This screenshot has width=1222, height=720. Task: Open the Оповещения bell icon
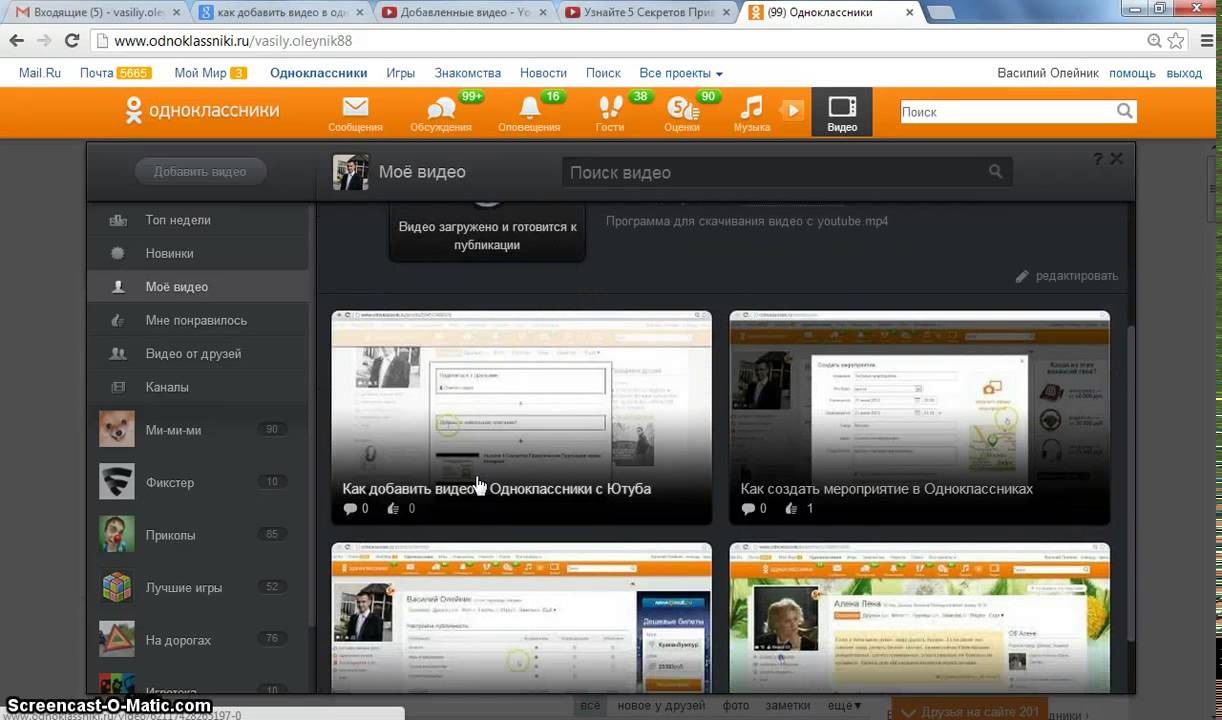[529, 108]
